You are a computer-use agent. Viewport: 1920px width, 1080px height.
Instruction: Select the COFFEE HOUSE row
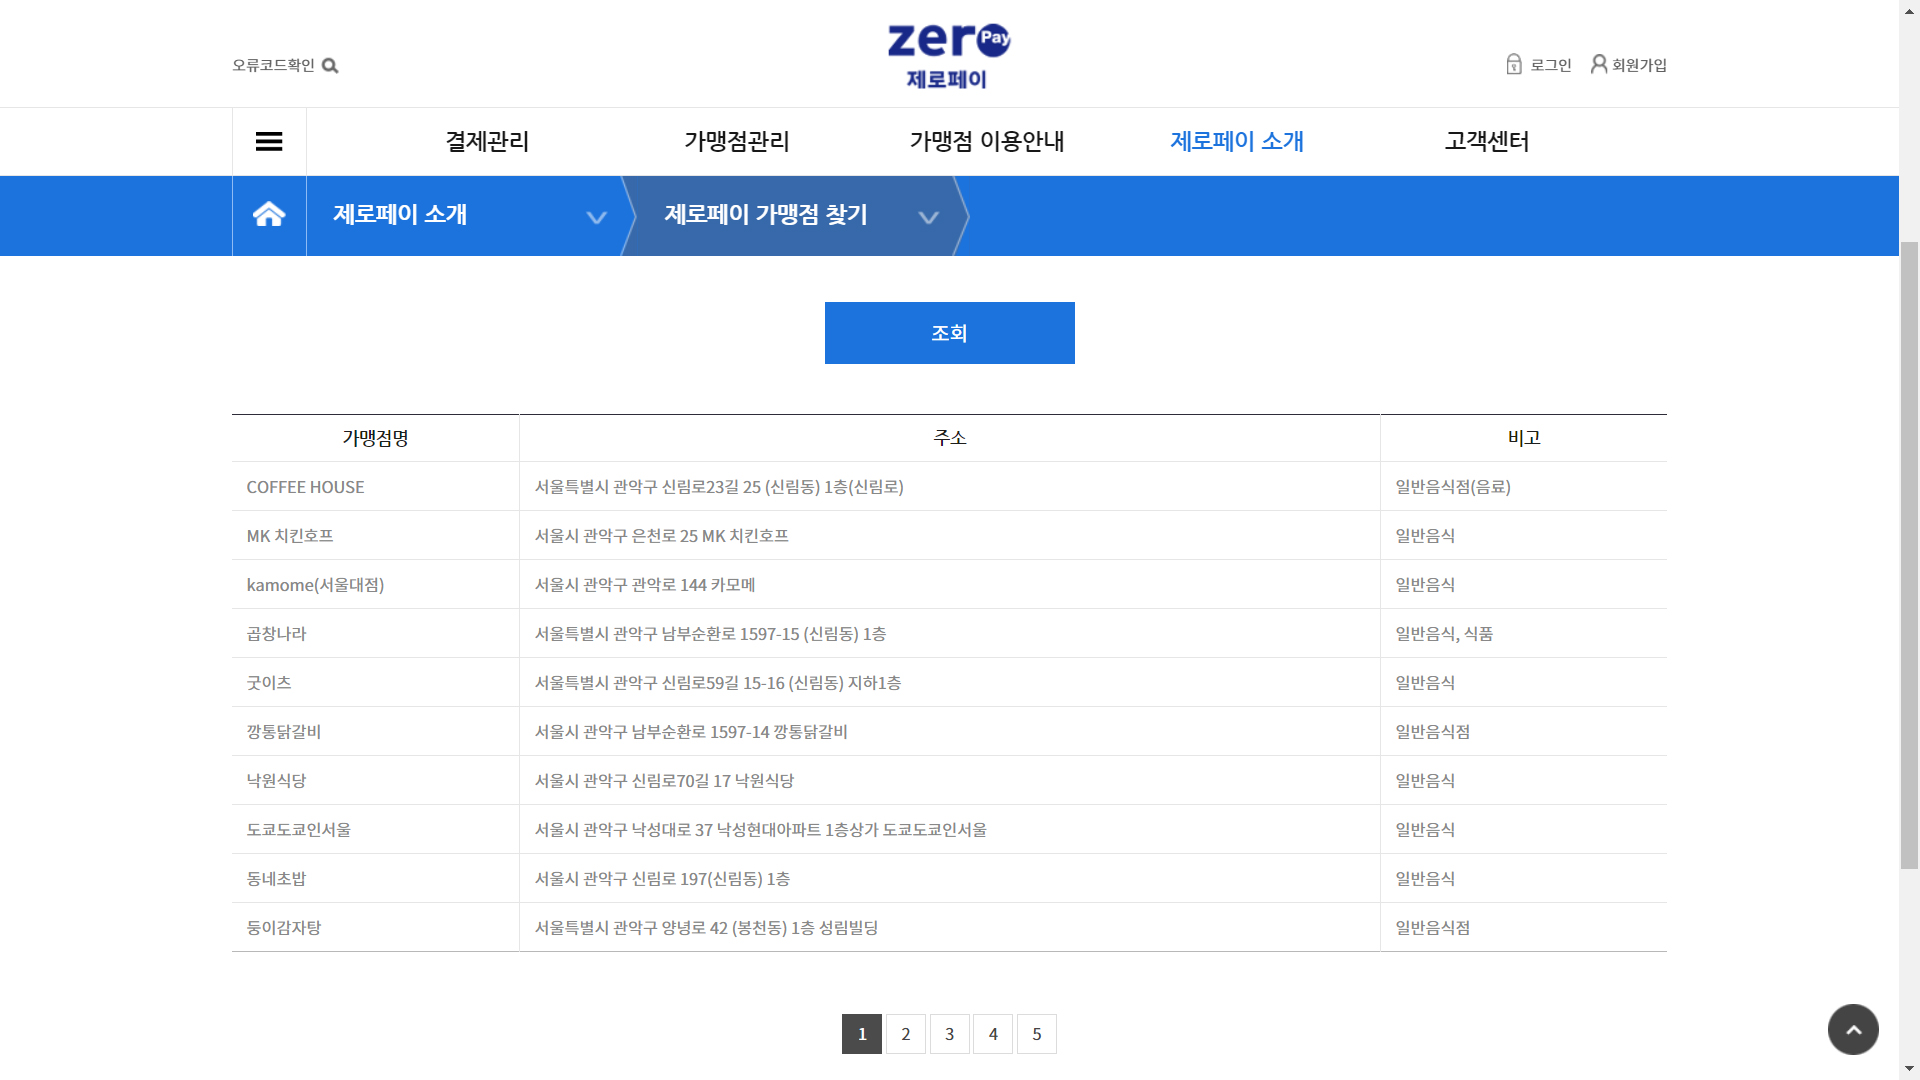tap(306, 487)
